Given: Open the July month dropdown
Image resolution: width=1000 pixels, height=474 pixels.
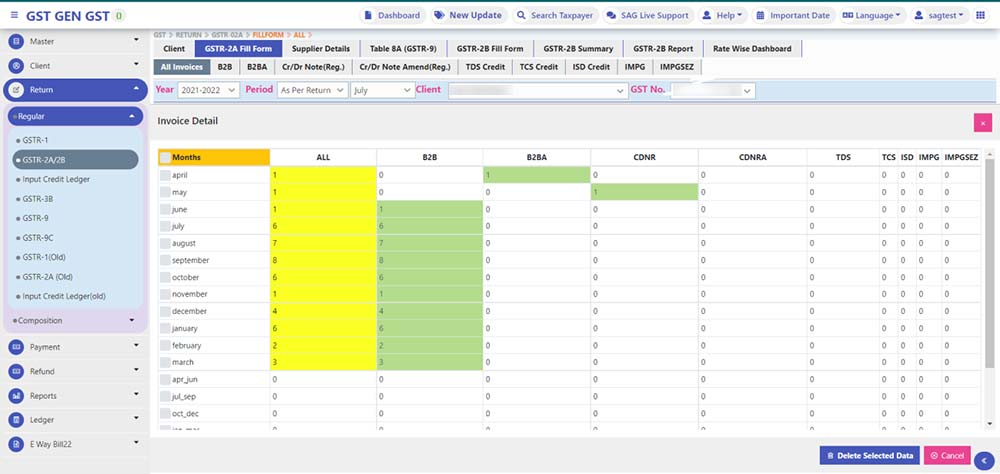Looking at the screenshot, I should 381,90.
